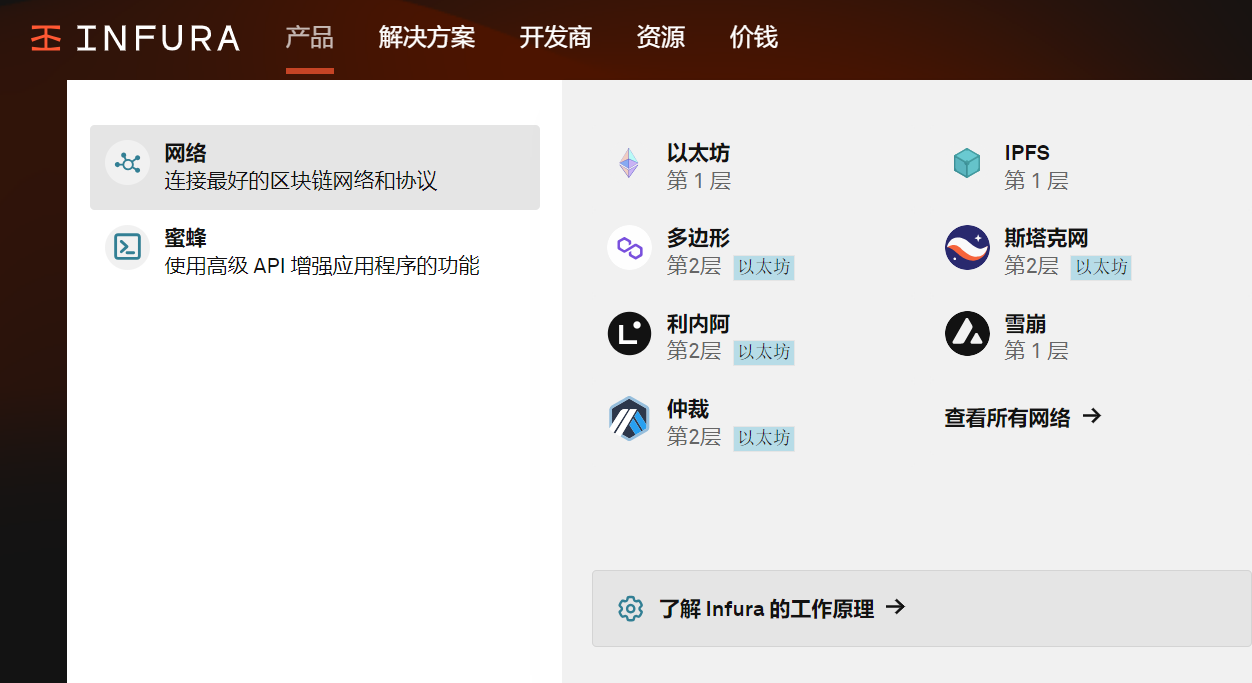Screen dimensions: 1252x683
Task: Click 使用高级 API 增强应用程序的功能 description
Action: [322, 266]
